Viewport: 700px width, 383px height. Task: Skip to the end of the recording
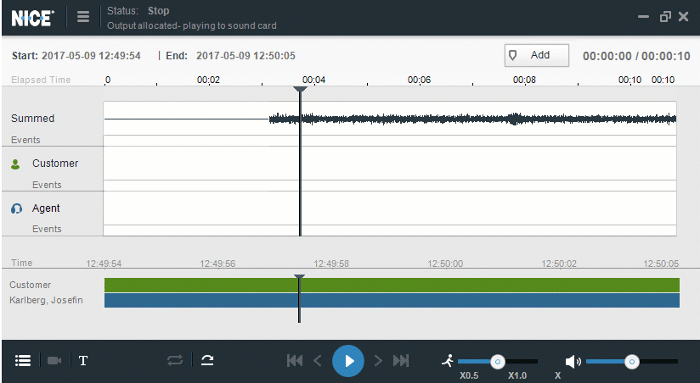401,361
